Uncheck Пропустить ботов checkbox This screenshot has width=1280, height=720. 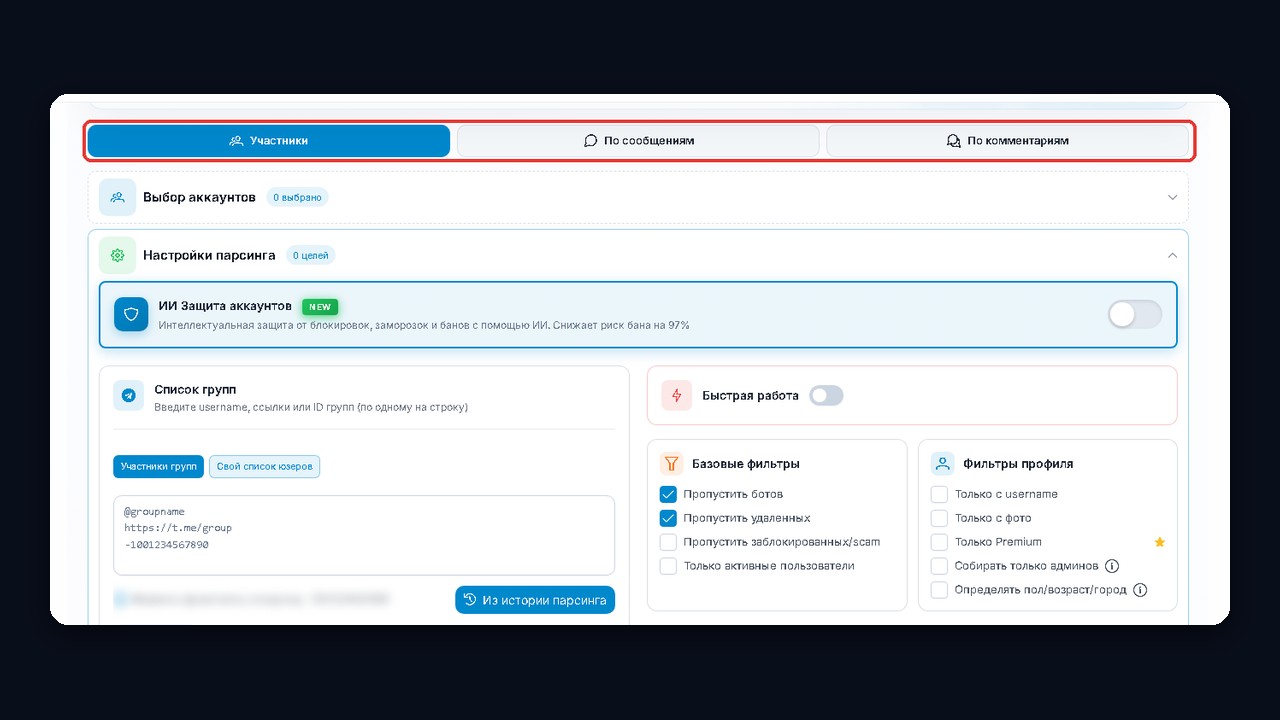tap(668, 494)
